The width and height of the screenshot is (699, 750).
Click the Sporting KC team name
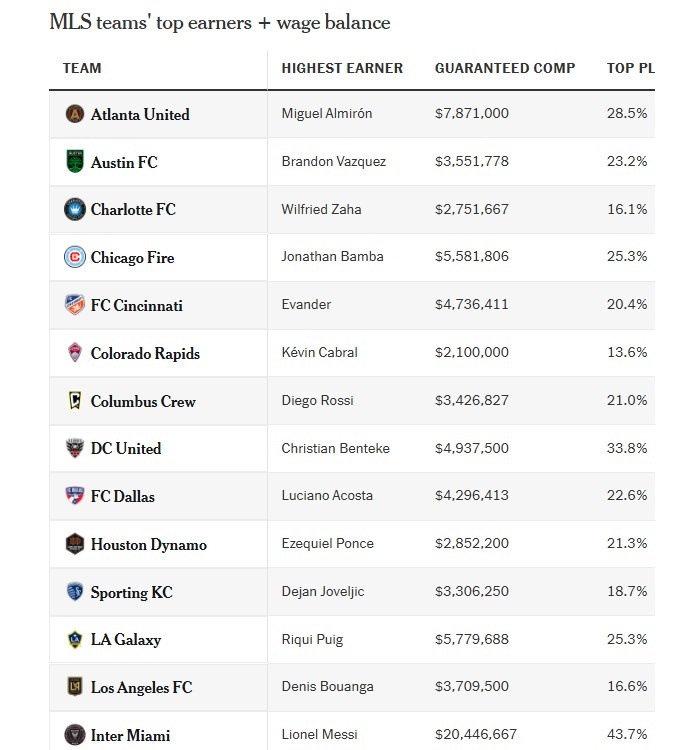pos(131,592)
